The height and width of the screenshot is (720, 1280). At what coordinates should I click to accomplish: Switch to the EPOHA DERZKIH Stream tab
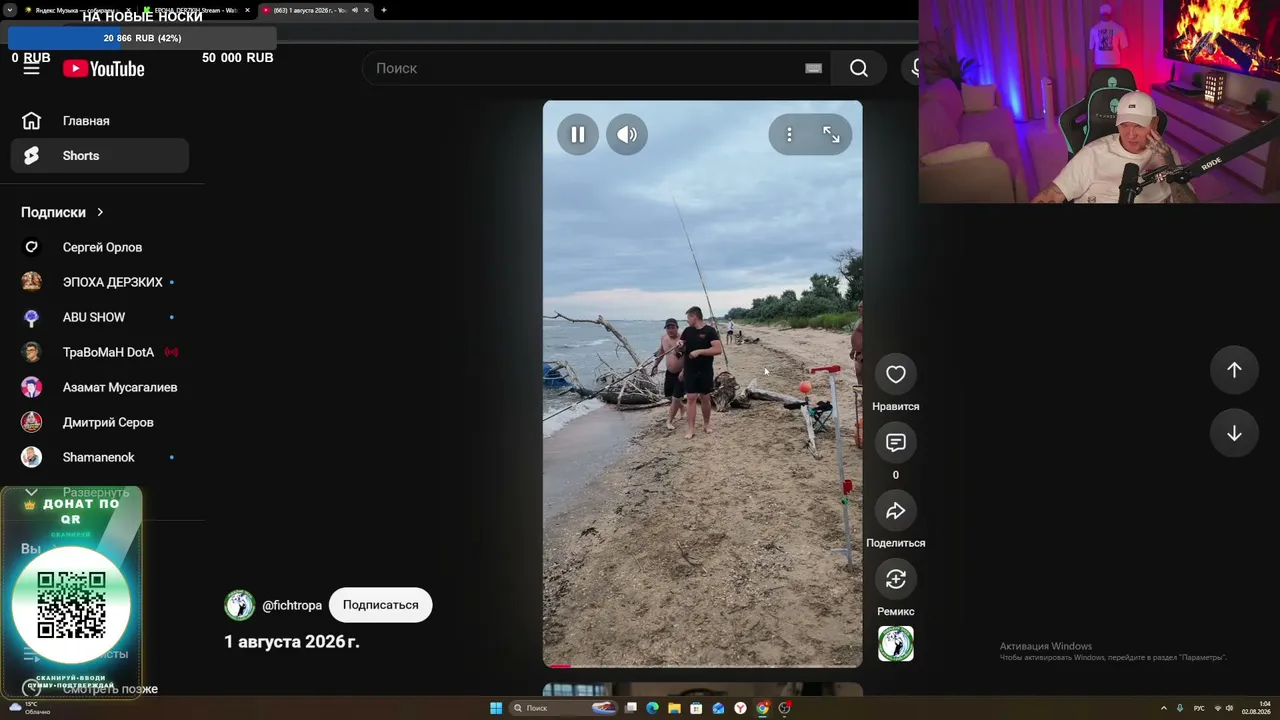pyautogui.click(x=194, y=10)
